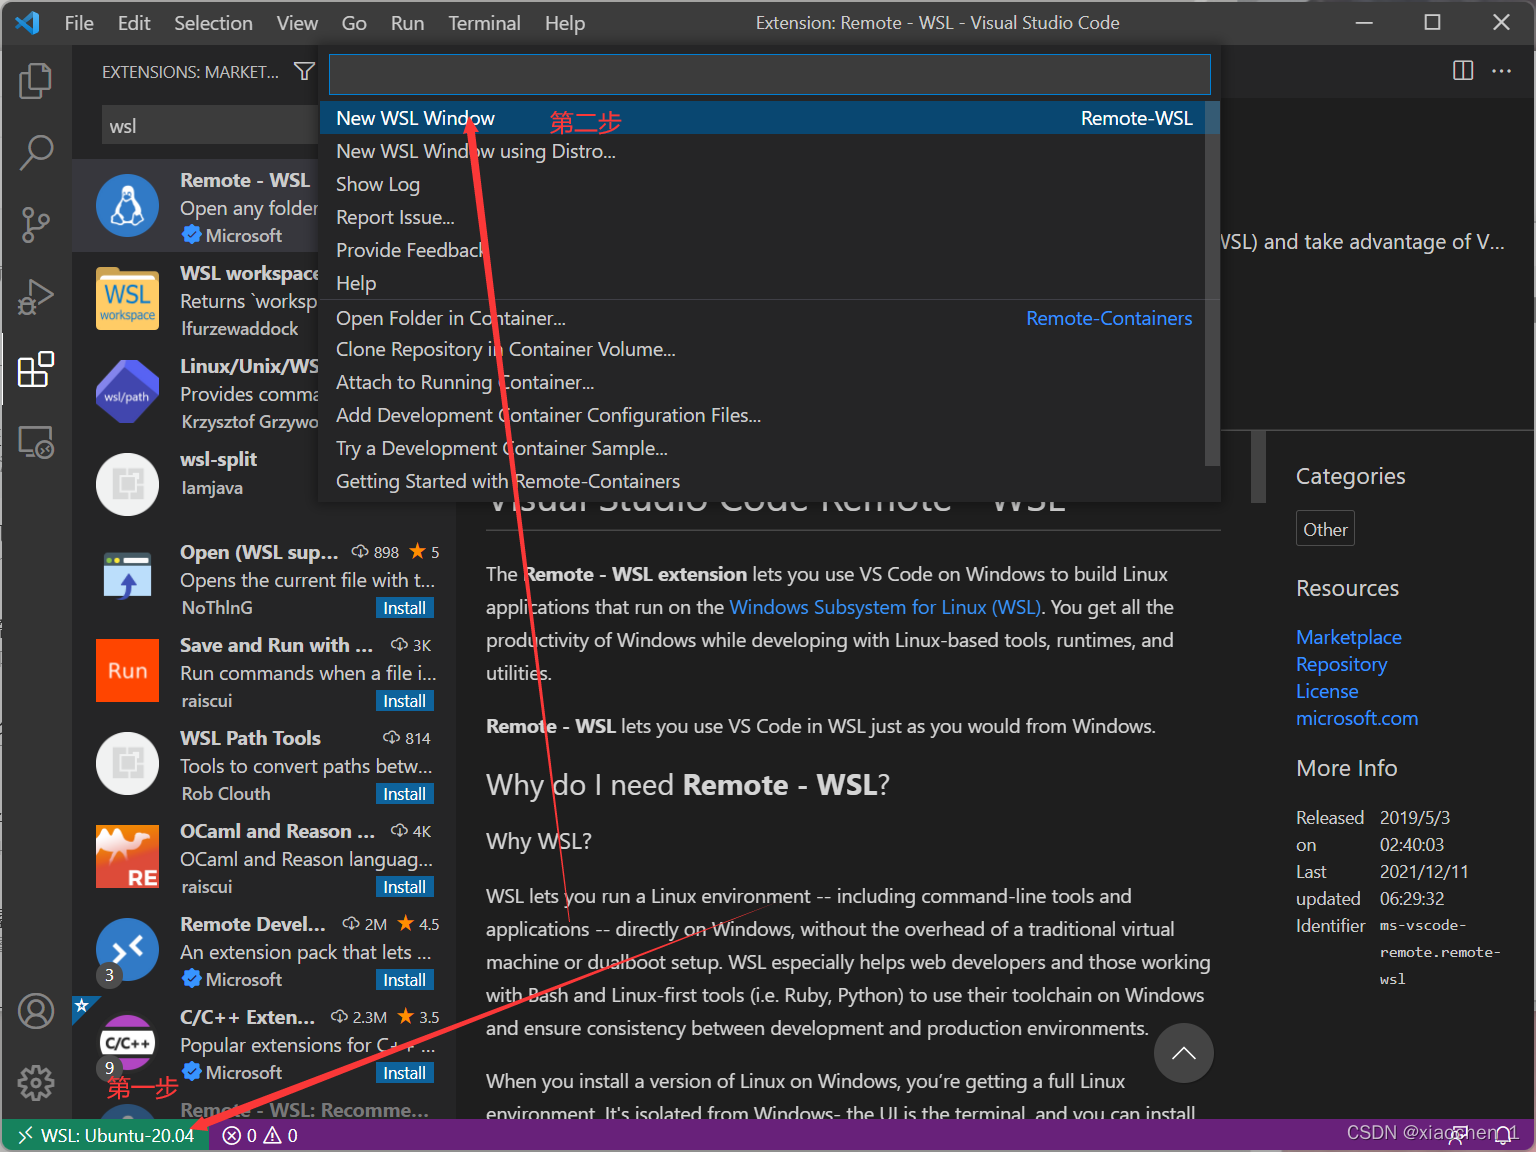Open the Search view in activity bar
The image size is (1536, 1152).
[36, 152]
